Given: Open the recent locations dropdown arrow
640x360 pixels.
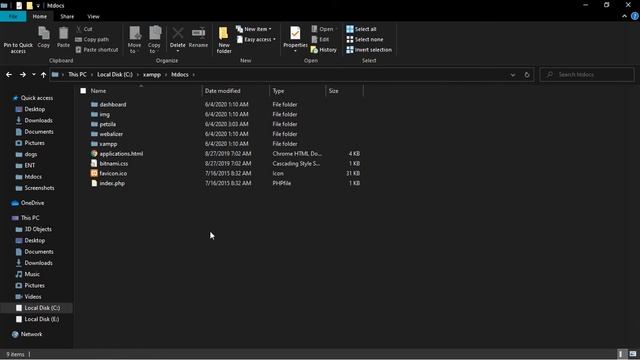Looking at the screenshot, I should point(33,75).
